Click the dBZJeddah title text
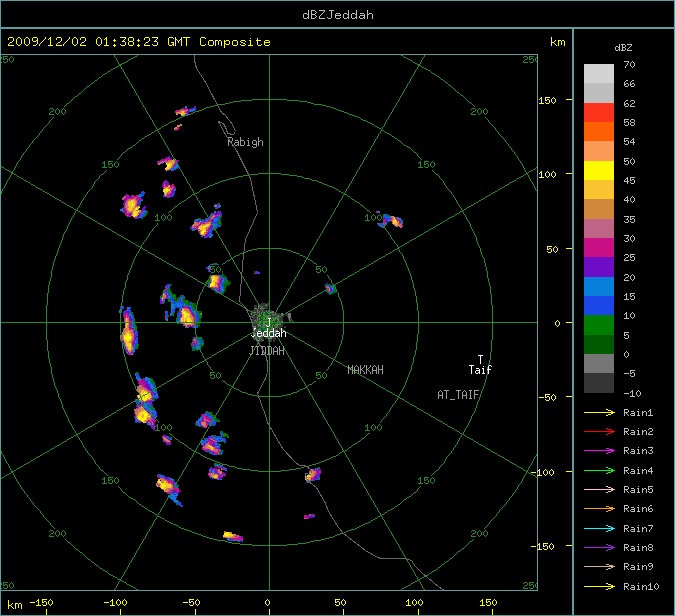 [338, 15]
